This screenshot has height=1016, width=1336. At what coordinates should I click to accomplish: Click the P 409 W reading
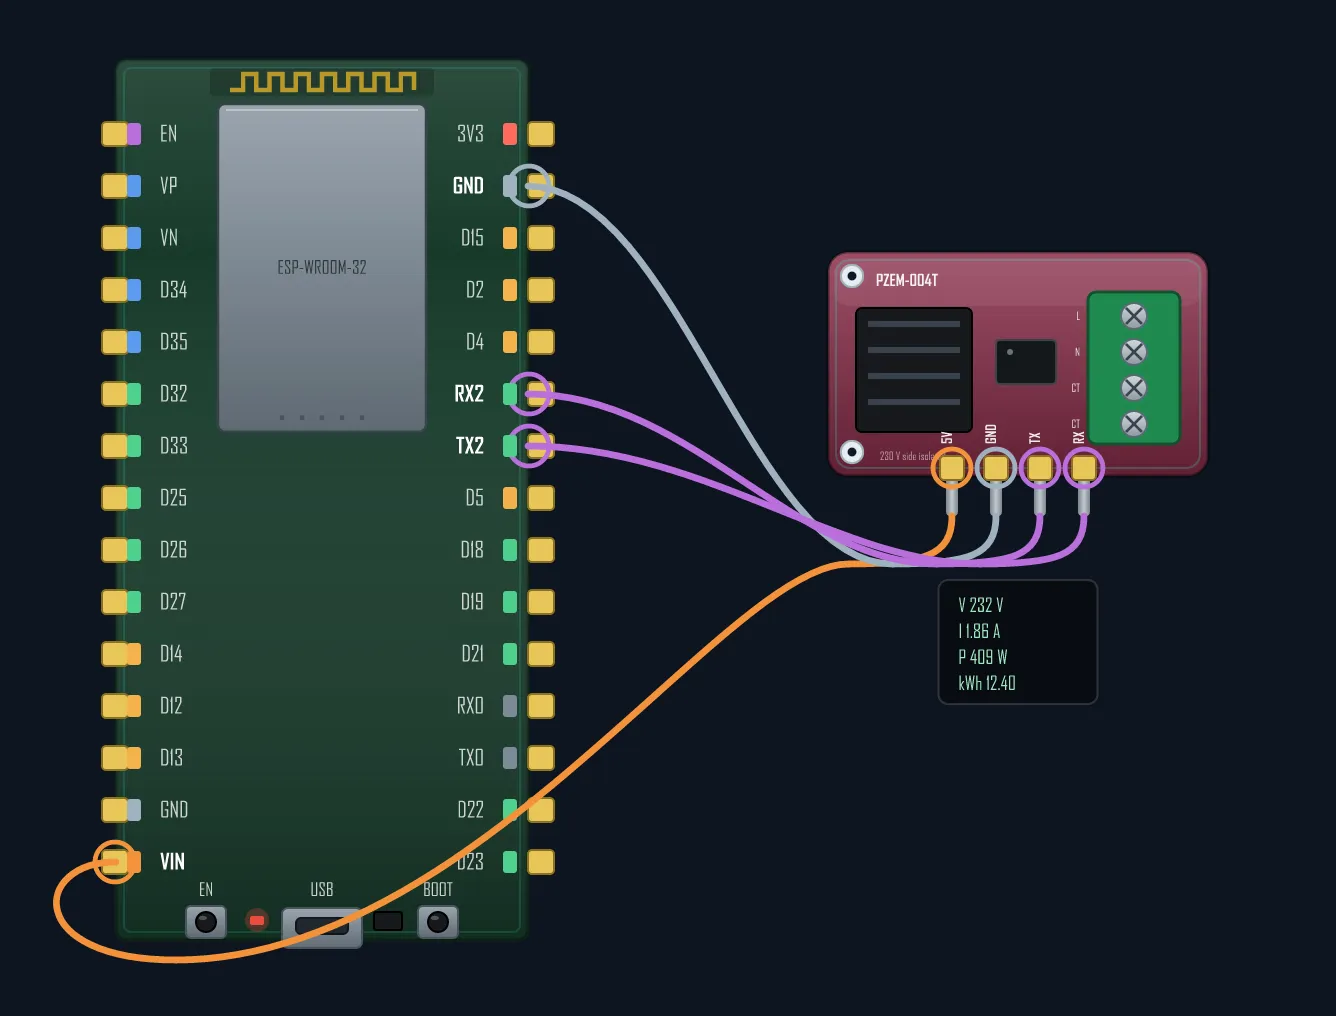click(x=983, y=657)
